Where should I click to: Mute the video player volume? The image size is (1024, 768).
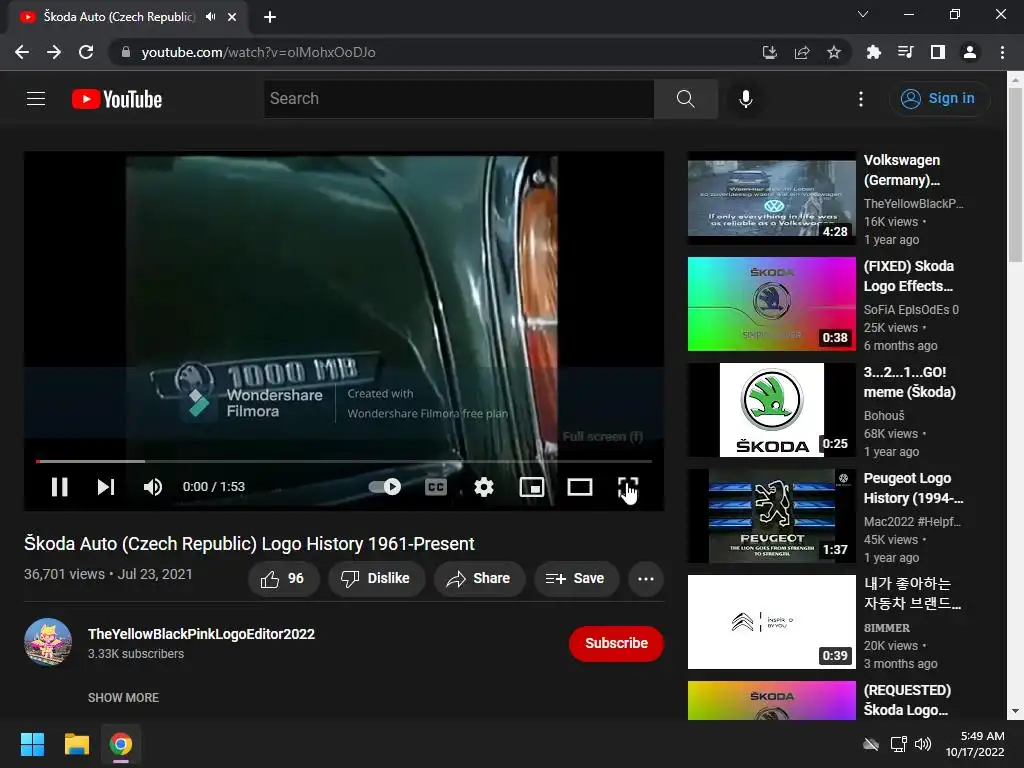pos(153,487)
